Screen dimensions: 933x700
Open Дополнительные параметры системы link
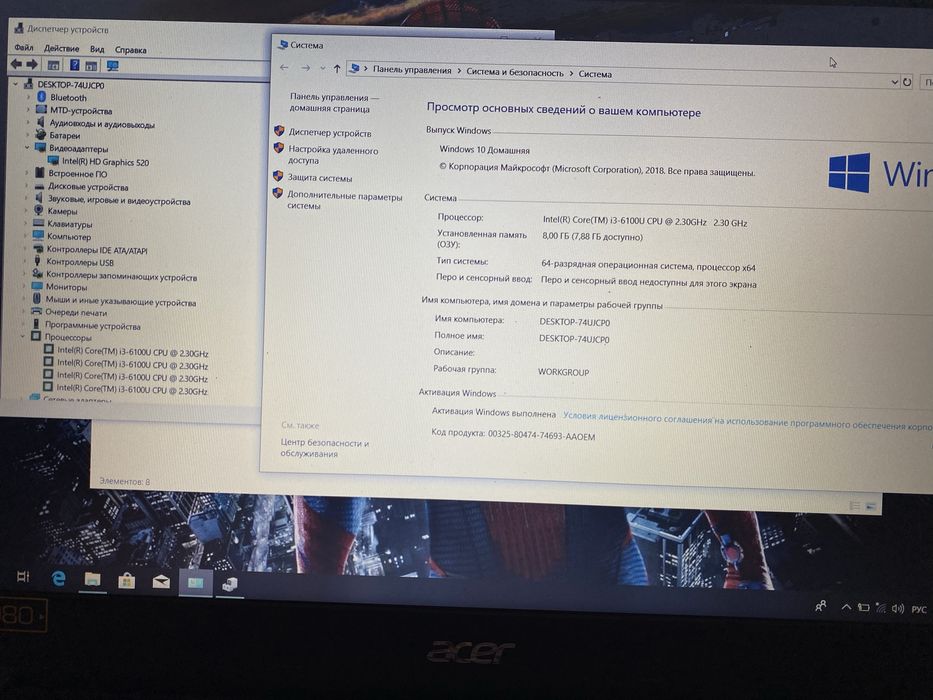tap(345, 201)
